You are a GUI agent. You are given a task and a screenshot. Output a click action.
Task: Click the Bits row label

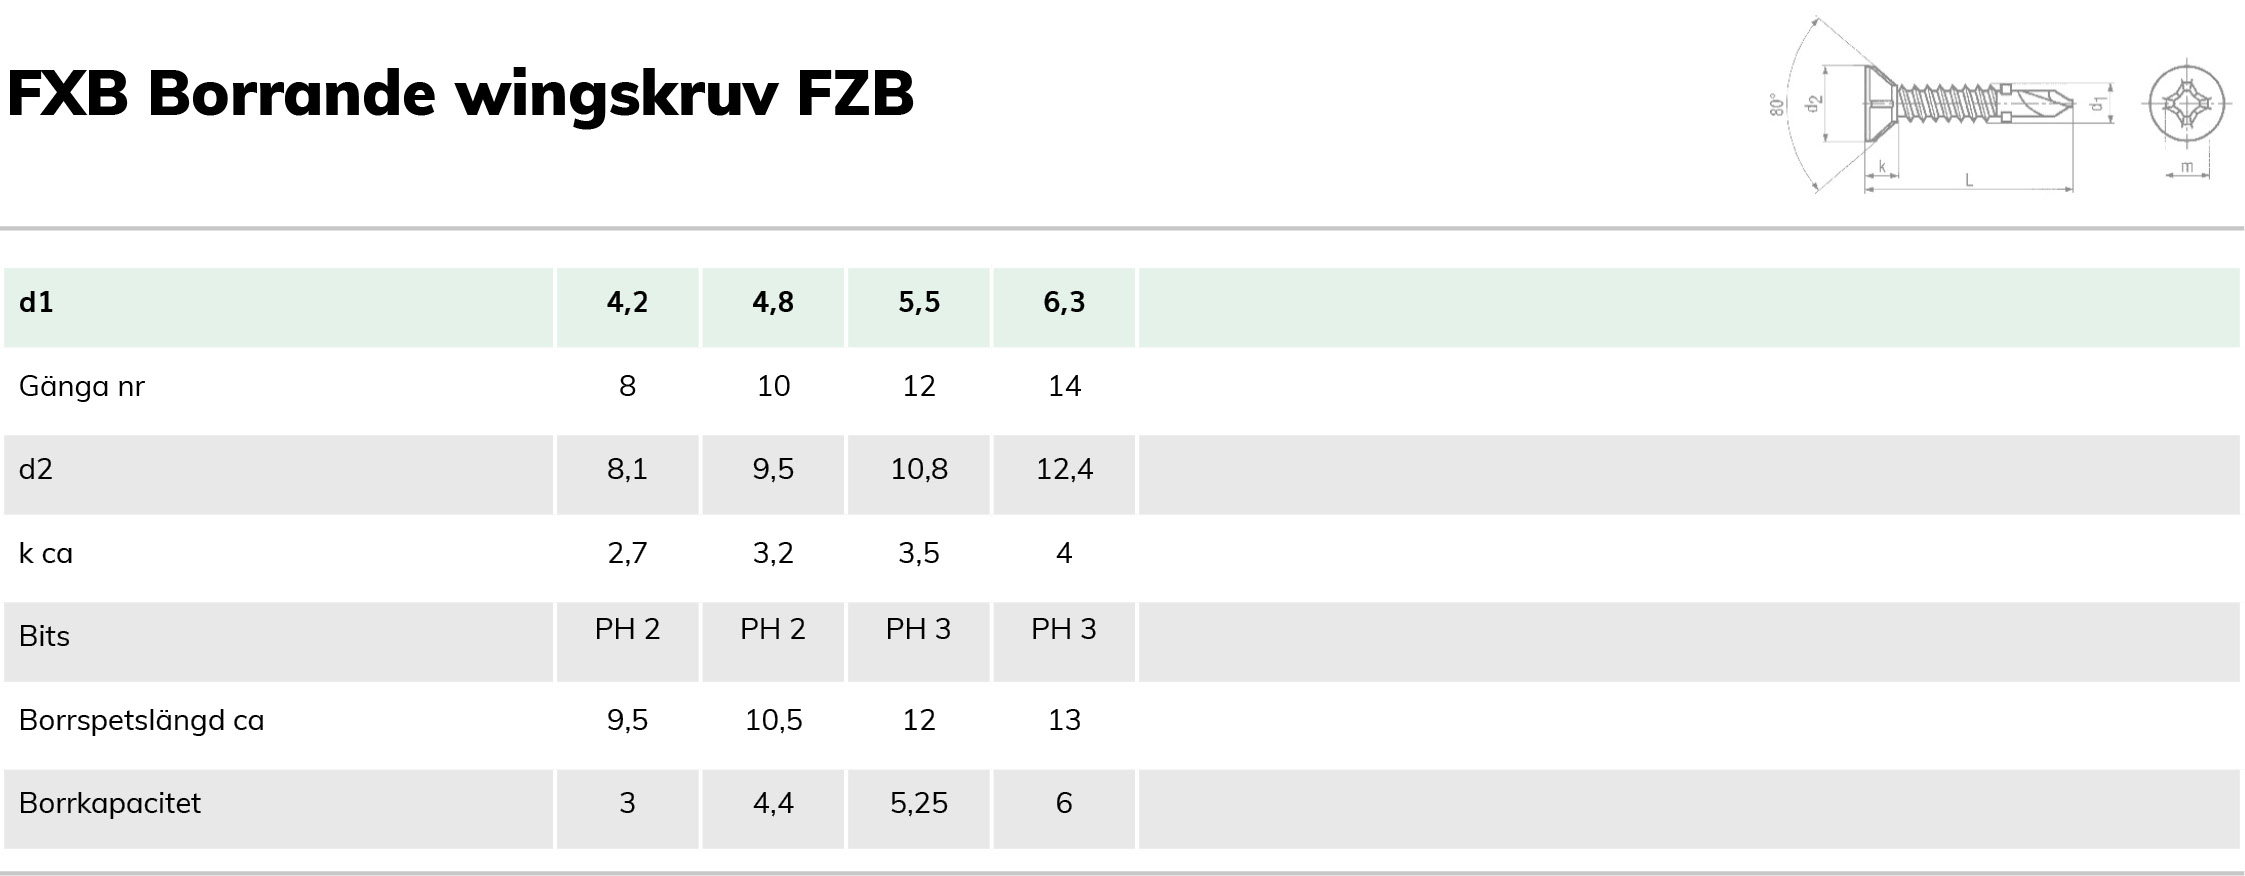point(44,636)
